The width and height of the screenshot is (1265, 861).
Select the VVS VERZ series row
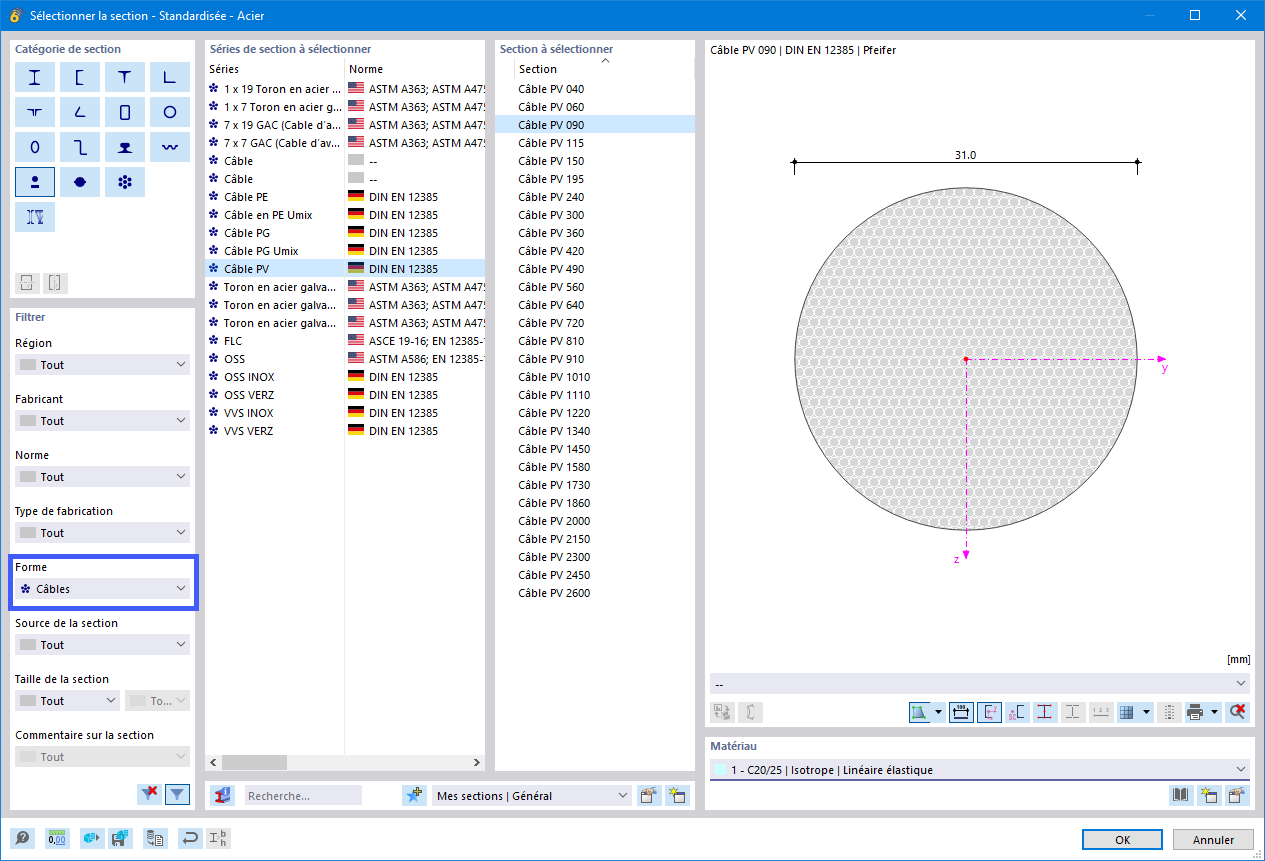[345, 431]
